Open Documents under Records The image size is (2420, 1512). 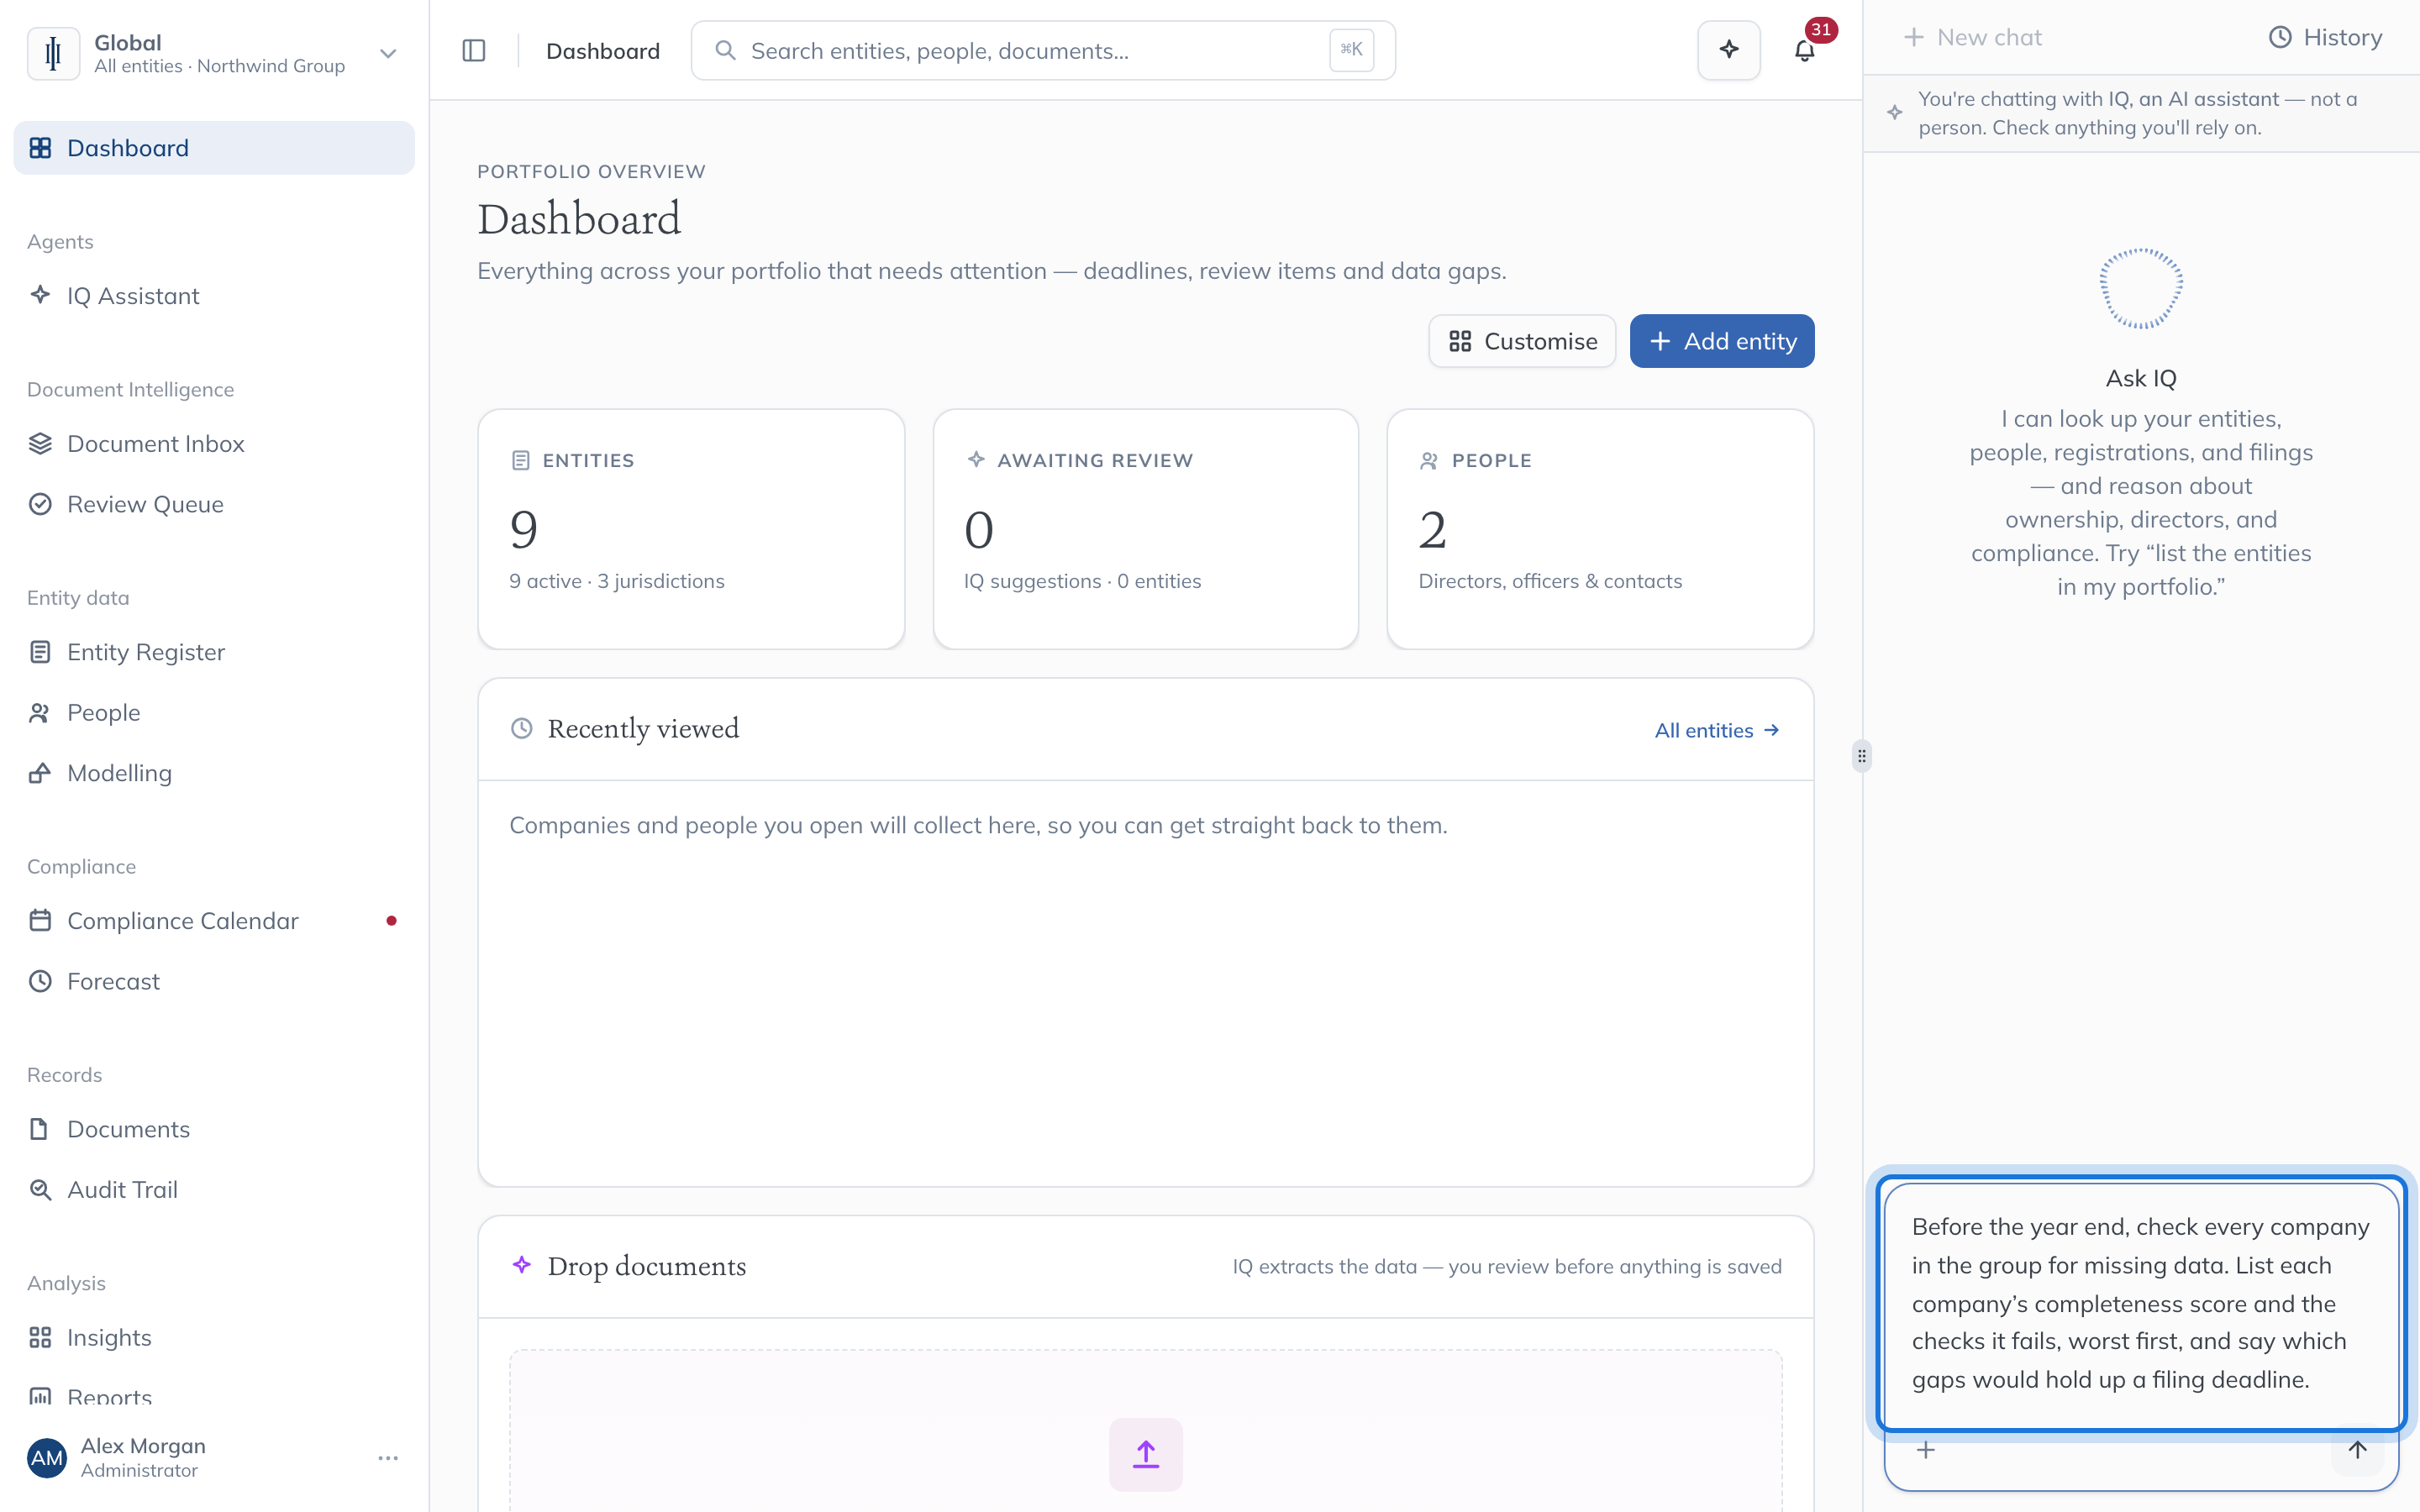(x=214, y=1129)
